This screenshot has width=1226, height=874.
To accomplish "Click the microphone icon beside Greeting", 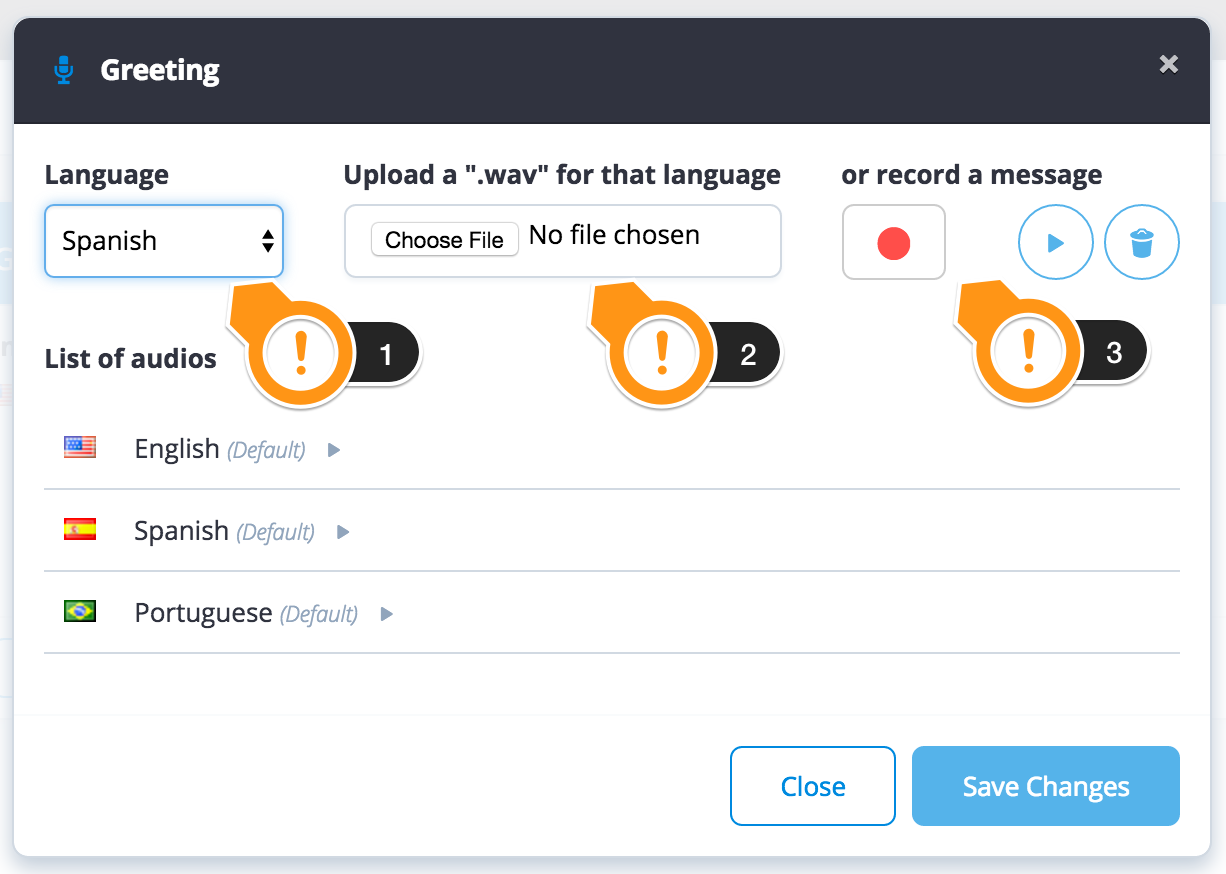I will pyautogui.click(x=64, y=70).
